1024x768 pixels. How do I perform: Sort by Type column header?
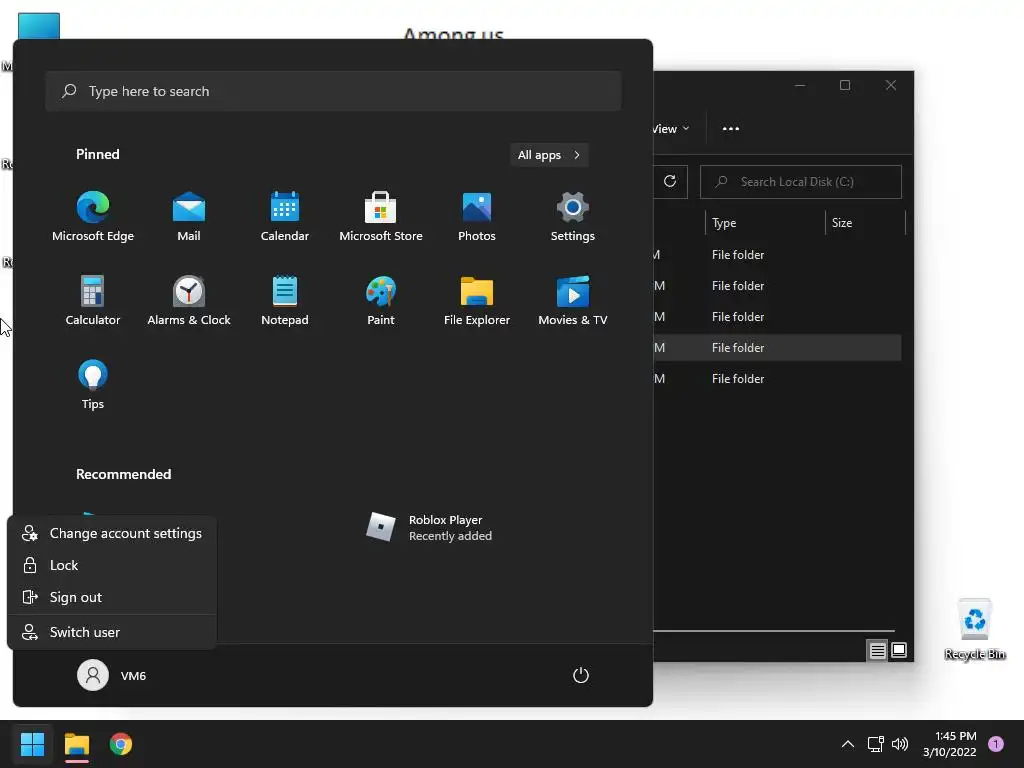765,223
